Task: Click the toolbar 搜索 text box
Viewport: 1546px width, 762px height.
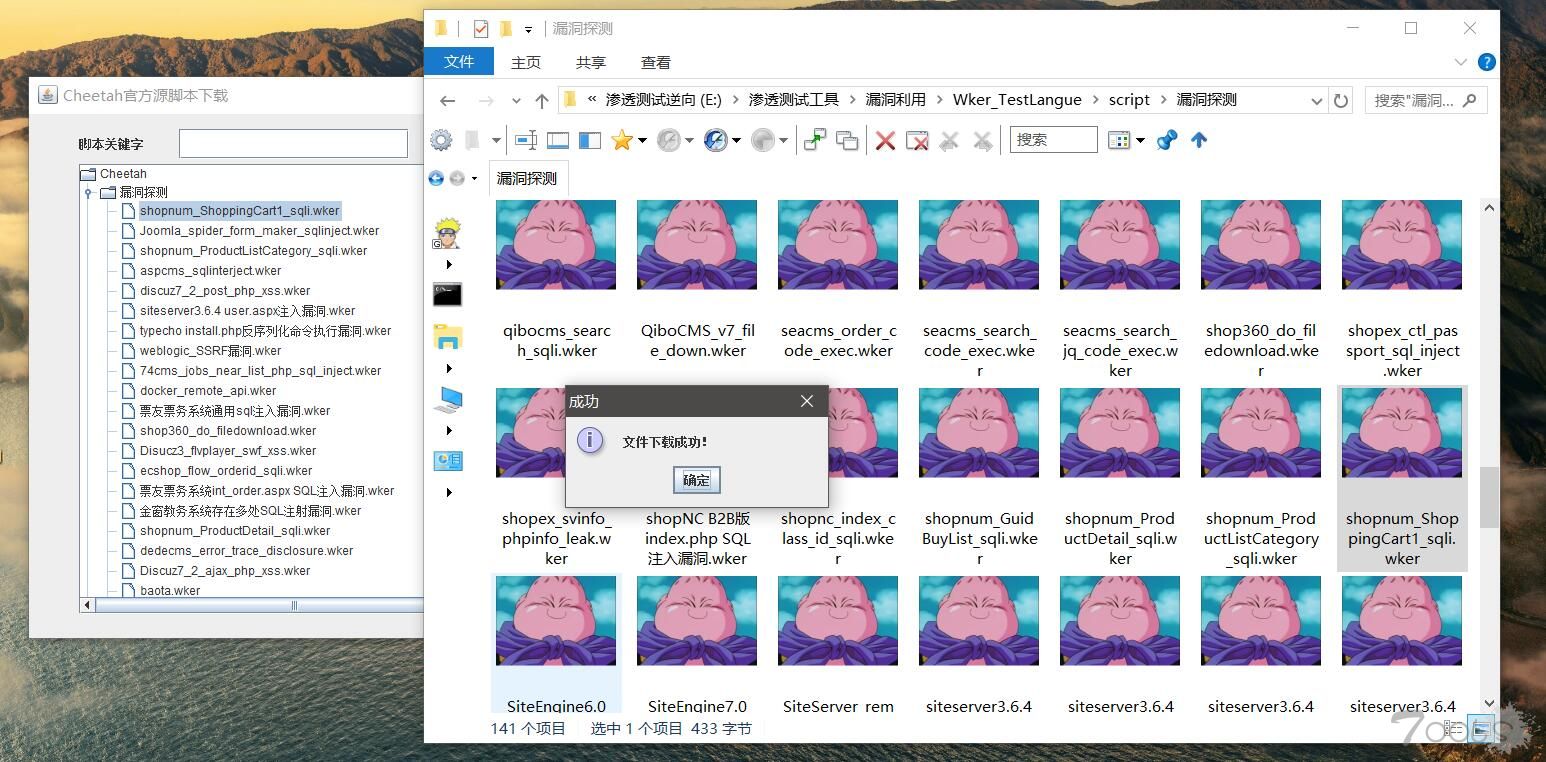Action: [x=1053, y=140]
